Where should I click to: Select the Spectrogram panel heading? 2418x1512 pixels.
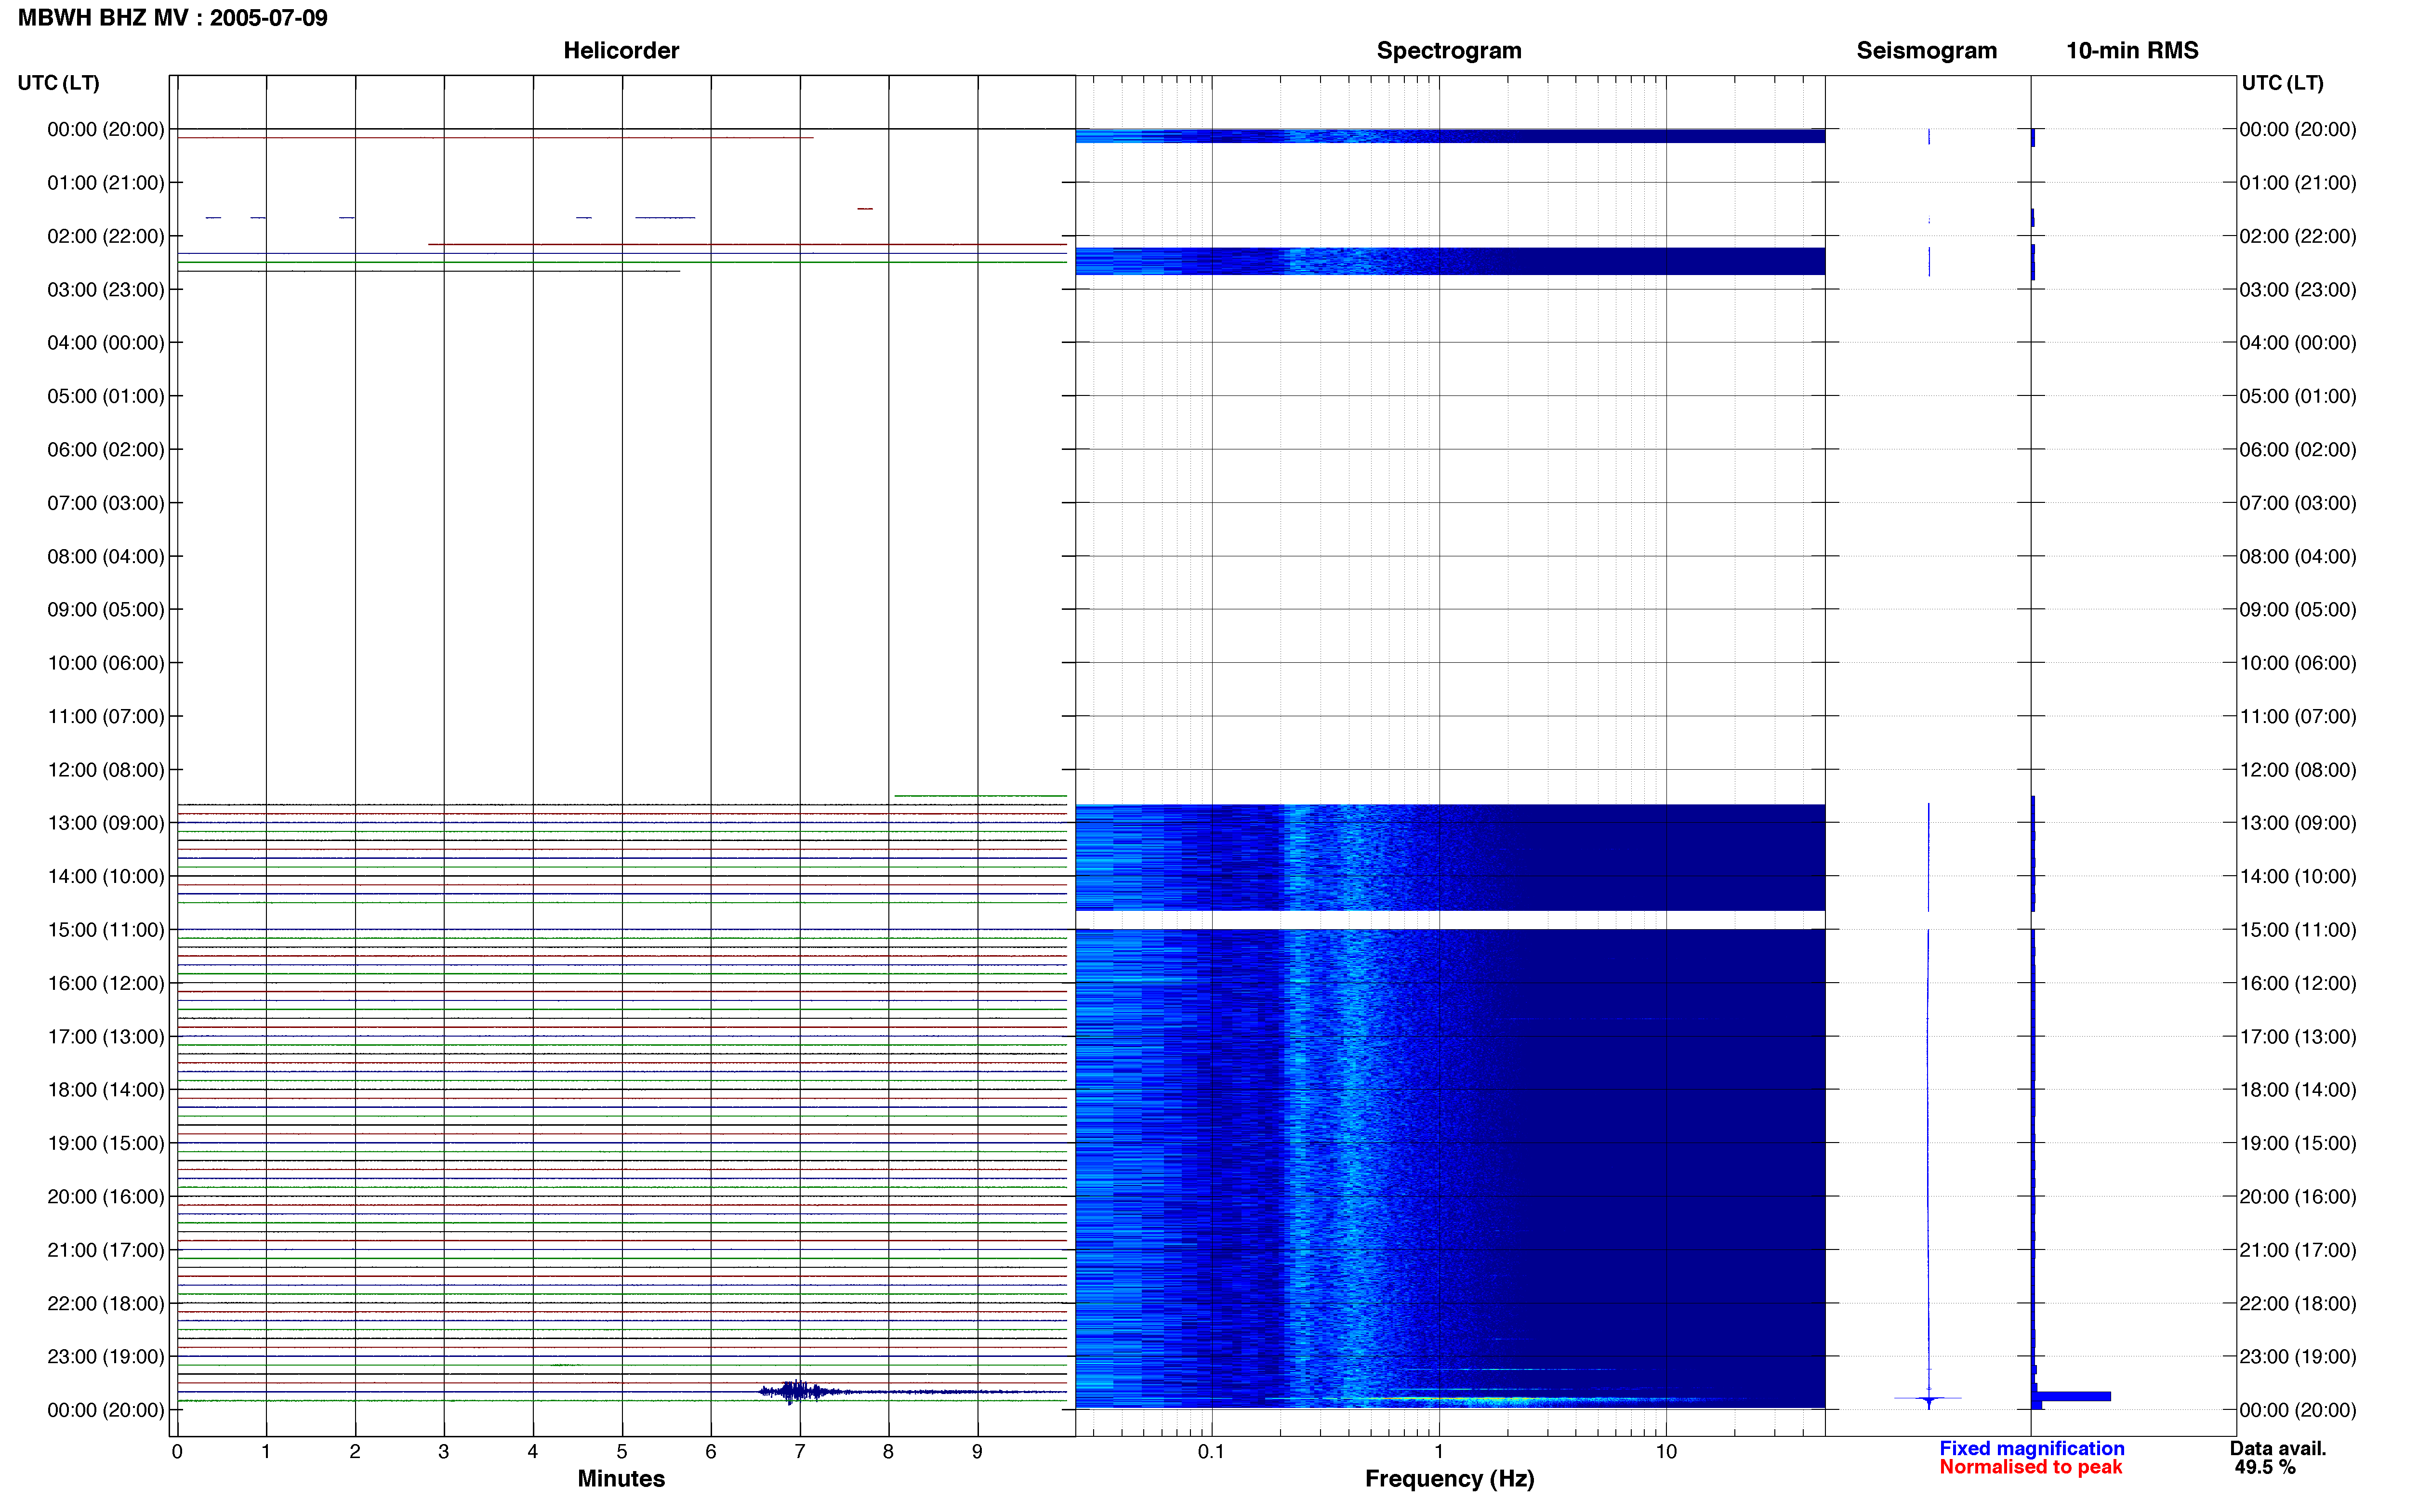[1449, 51]
